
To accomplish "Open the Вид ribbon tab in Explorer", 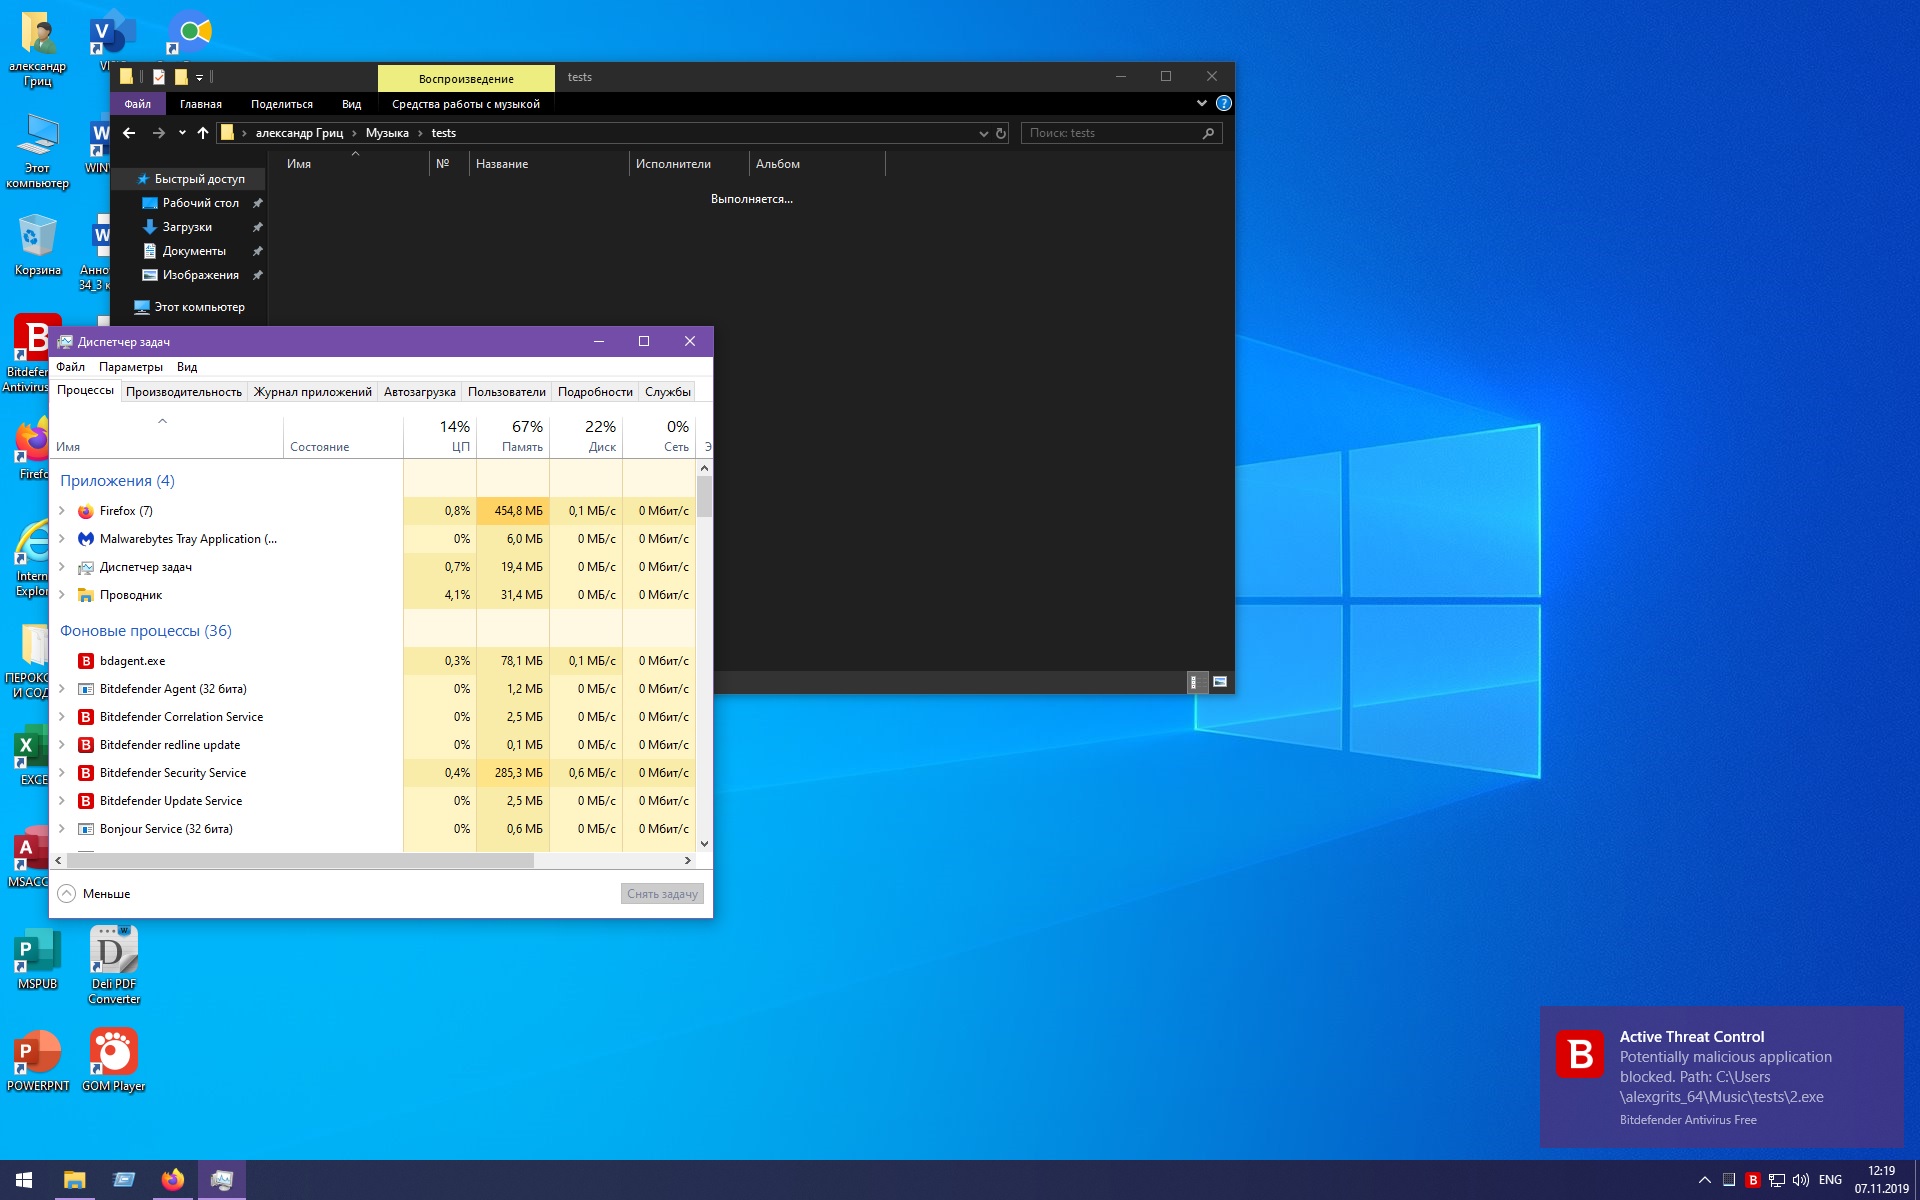I will click(x=351, y=104).
